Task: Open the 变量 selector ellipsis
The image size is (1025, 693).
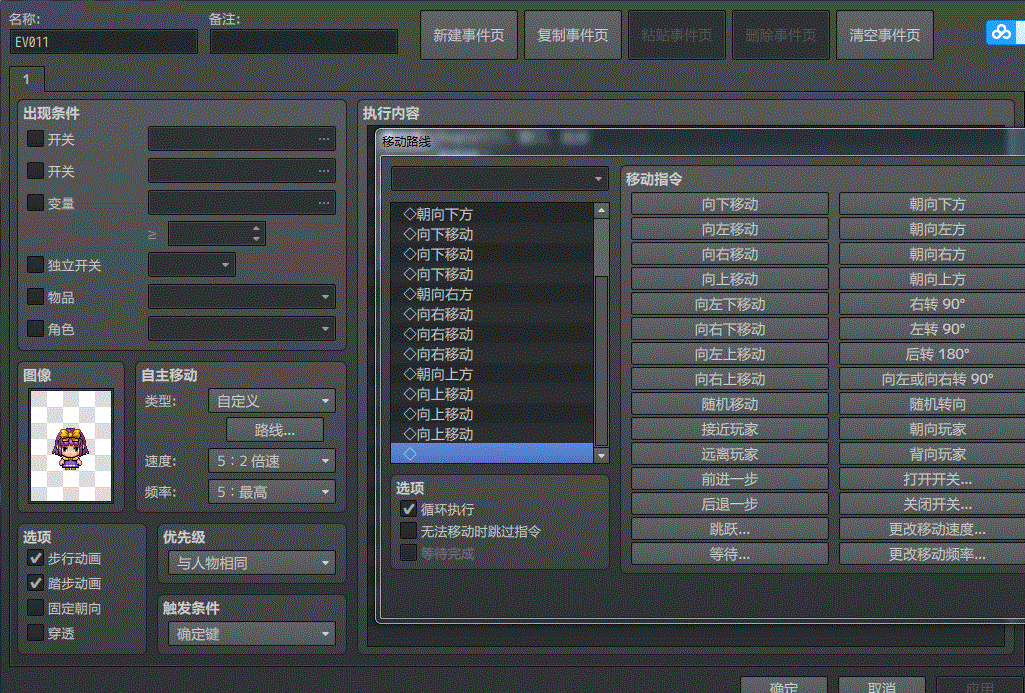Action: (x=324, y=203)
